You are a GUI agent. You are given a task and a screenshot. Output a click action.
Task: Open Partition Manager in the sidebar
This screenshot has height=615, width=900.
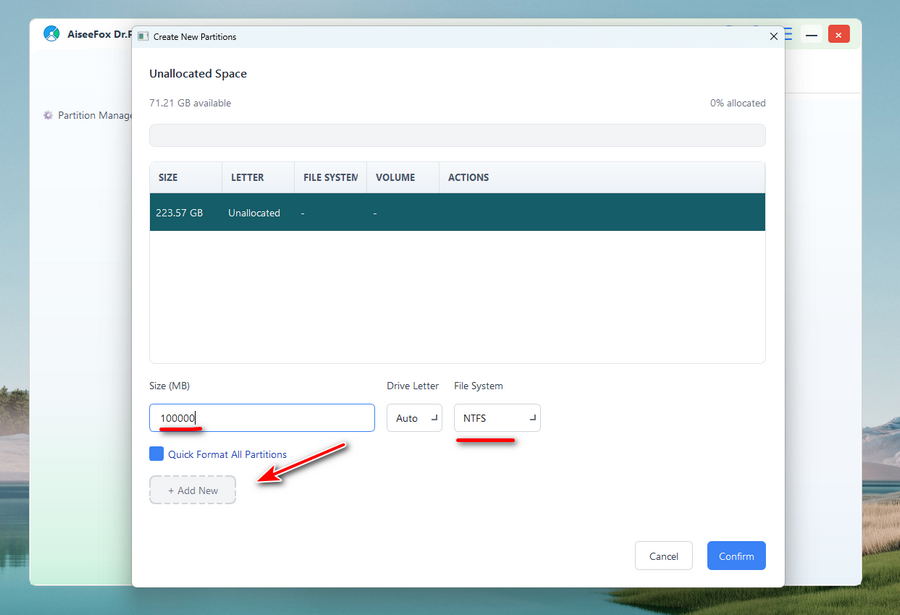pyautogui.click(x=89, y=115)
